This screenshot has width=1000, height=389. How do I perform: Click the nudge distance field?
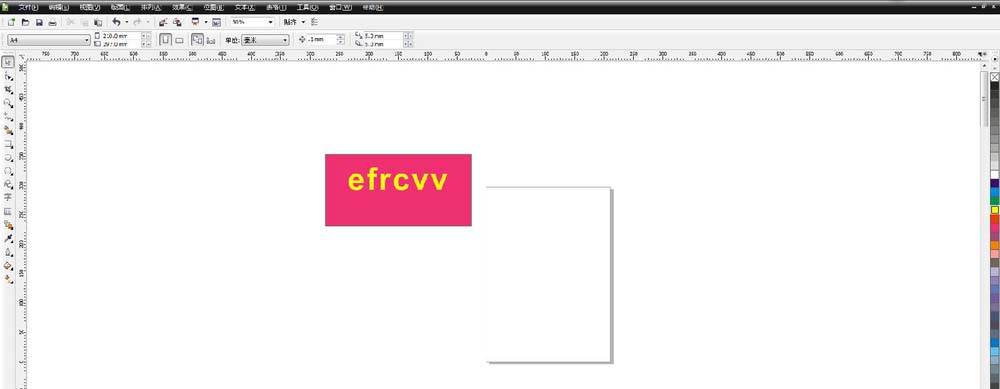[x=321, y=40]
